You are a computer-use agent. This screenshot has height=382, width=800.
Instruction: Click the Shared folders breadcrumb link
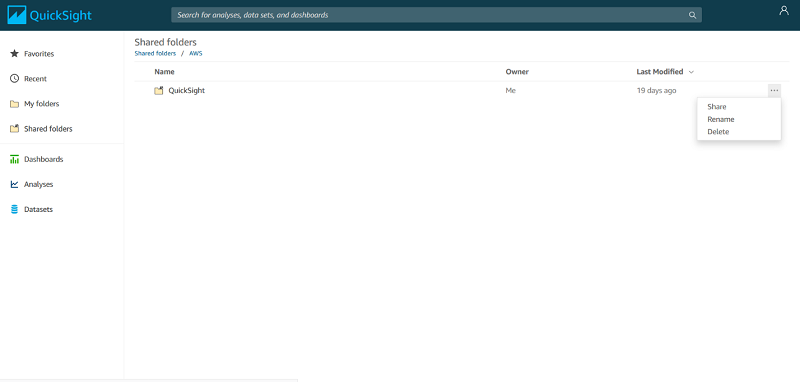click(x=155, y=53)
